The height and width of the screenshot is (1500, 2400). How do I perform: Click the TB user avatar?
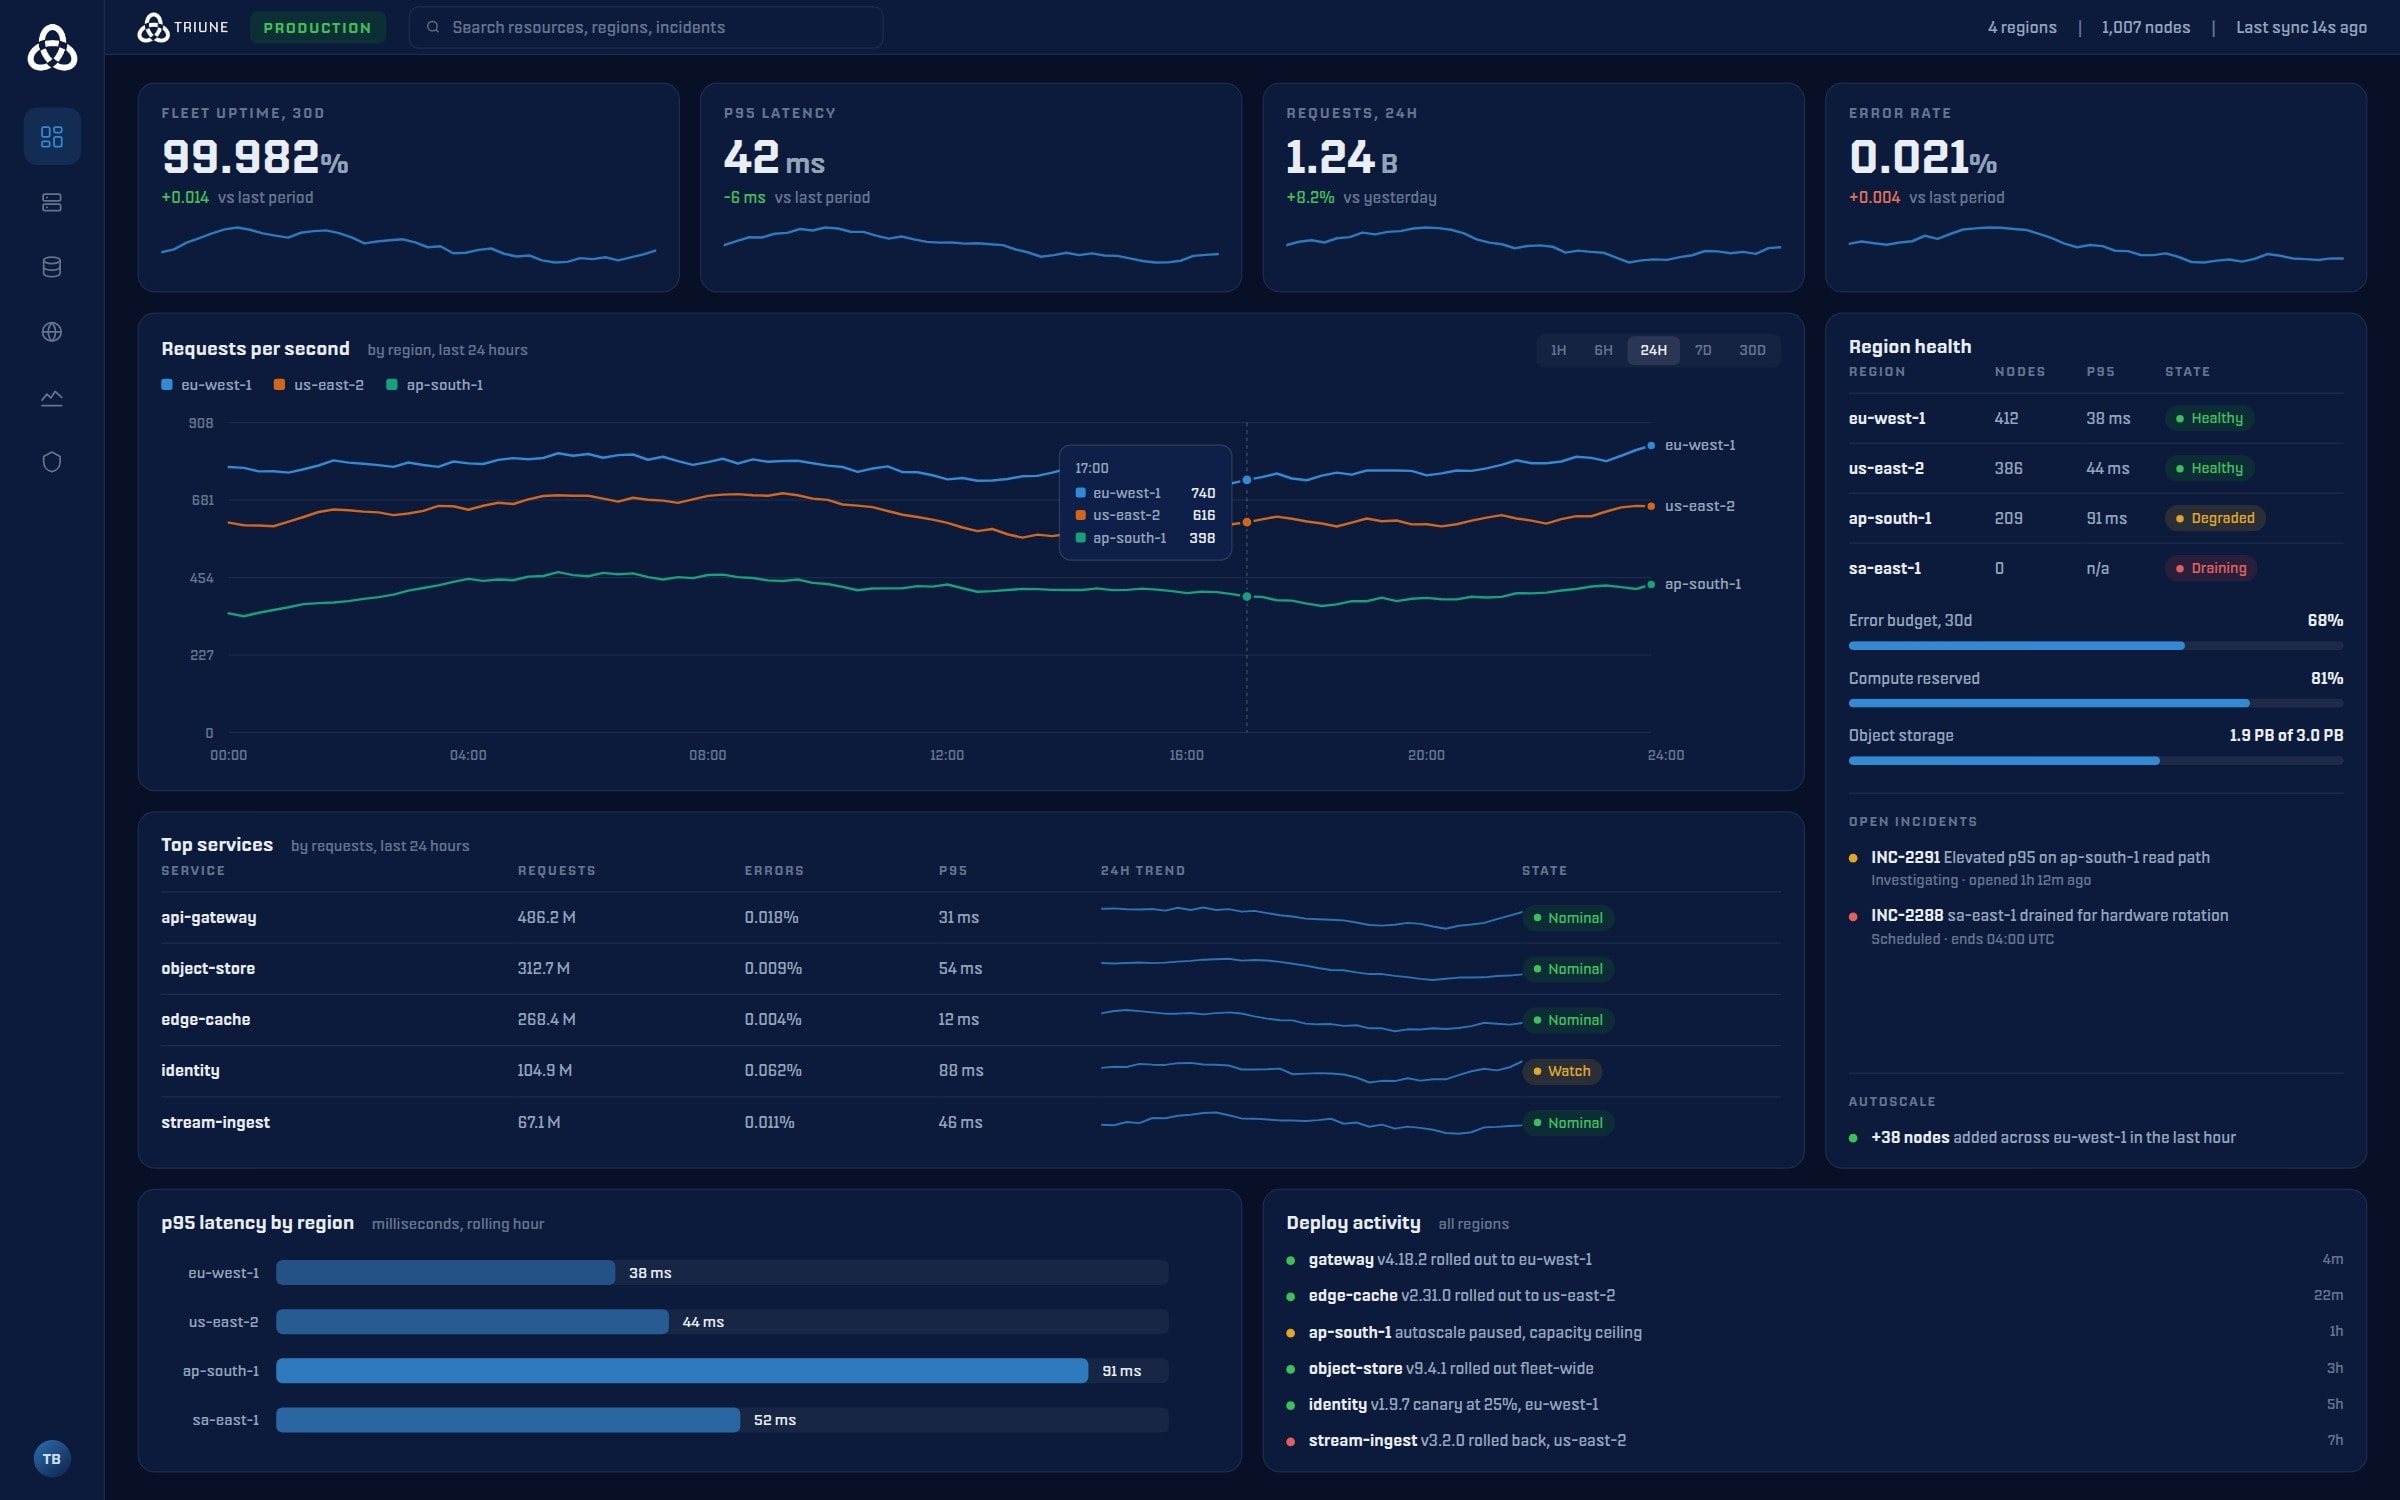click(x=52, y=1459)
